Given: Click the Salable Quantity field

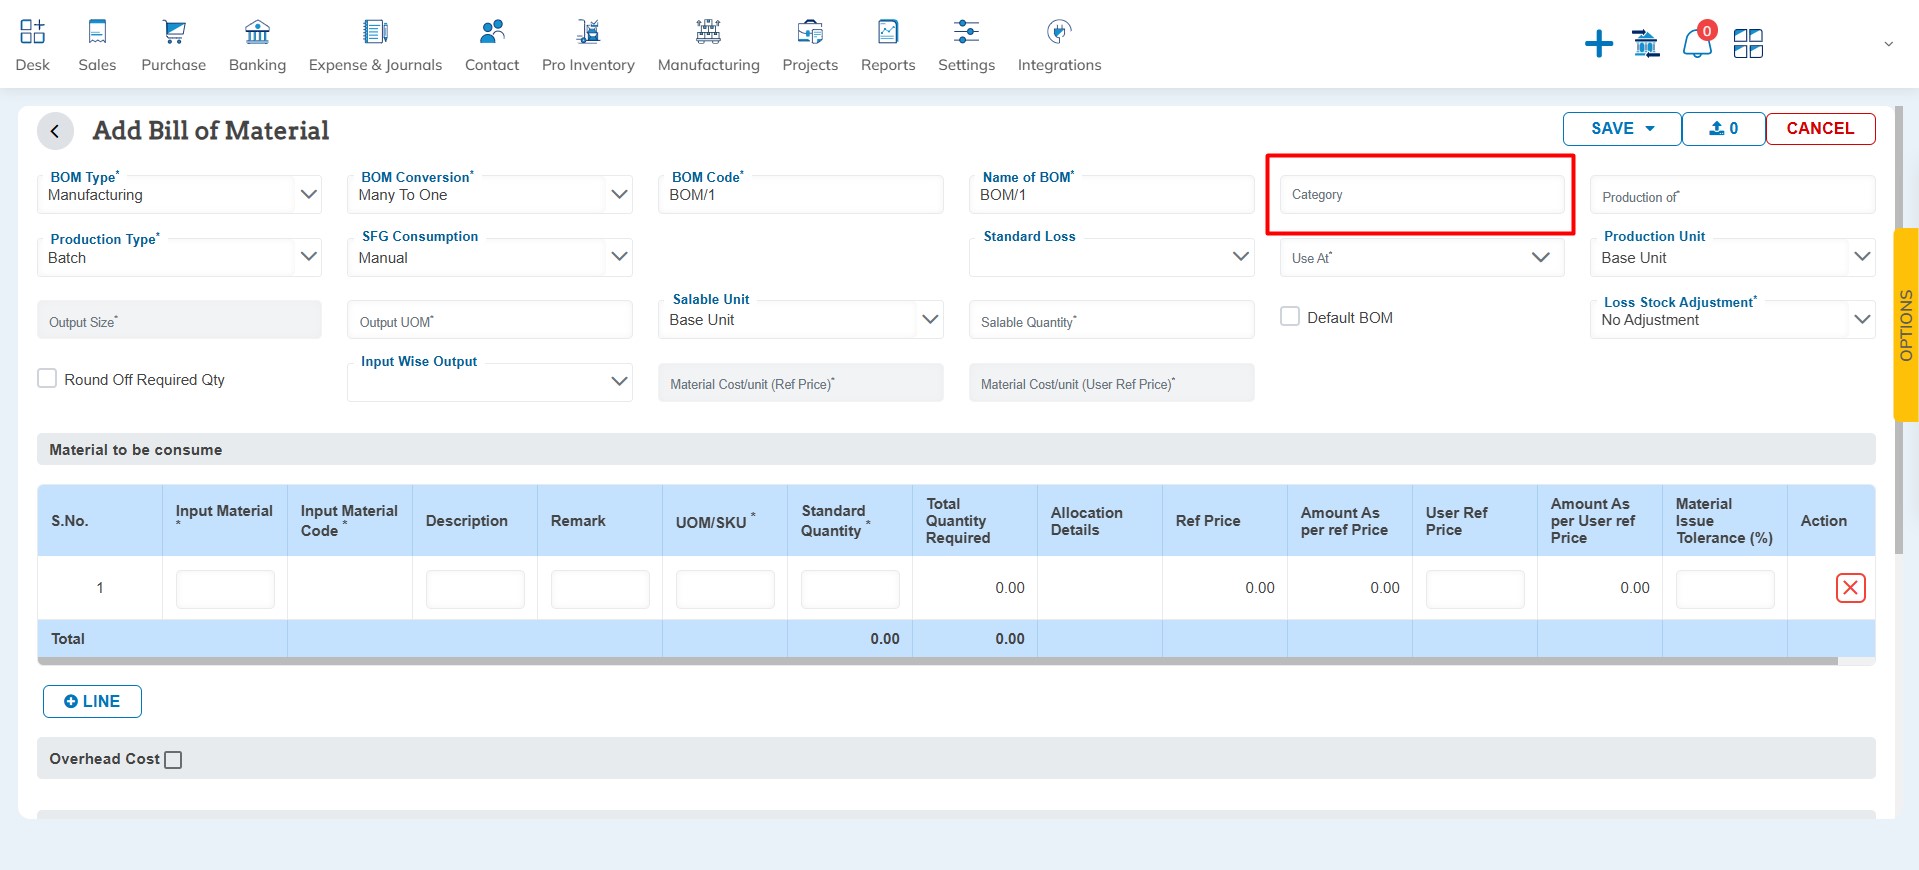Looking at the screenshot, I should pyautogui.click(x=1111, y=320).
